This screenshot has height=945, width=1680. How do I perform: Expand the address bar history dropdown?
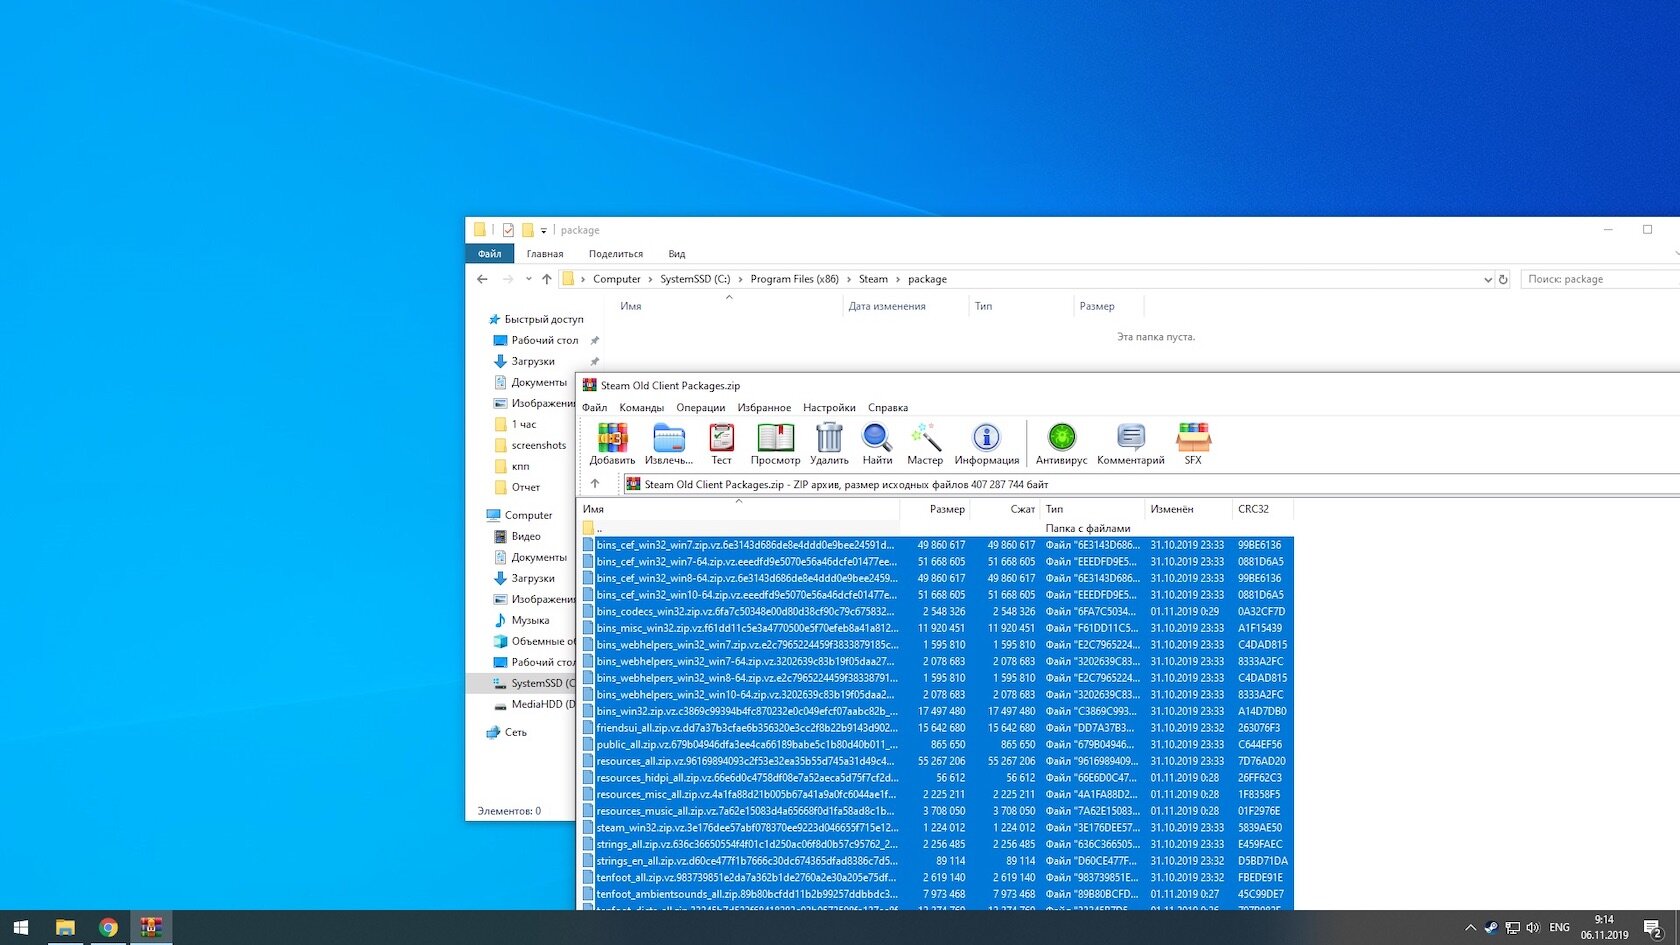(x=1488, y=280)
